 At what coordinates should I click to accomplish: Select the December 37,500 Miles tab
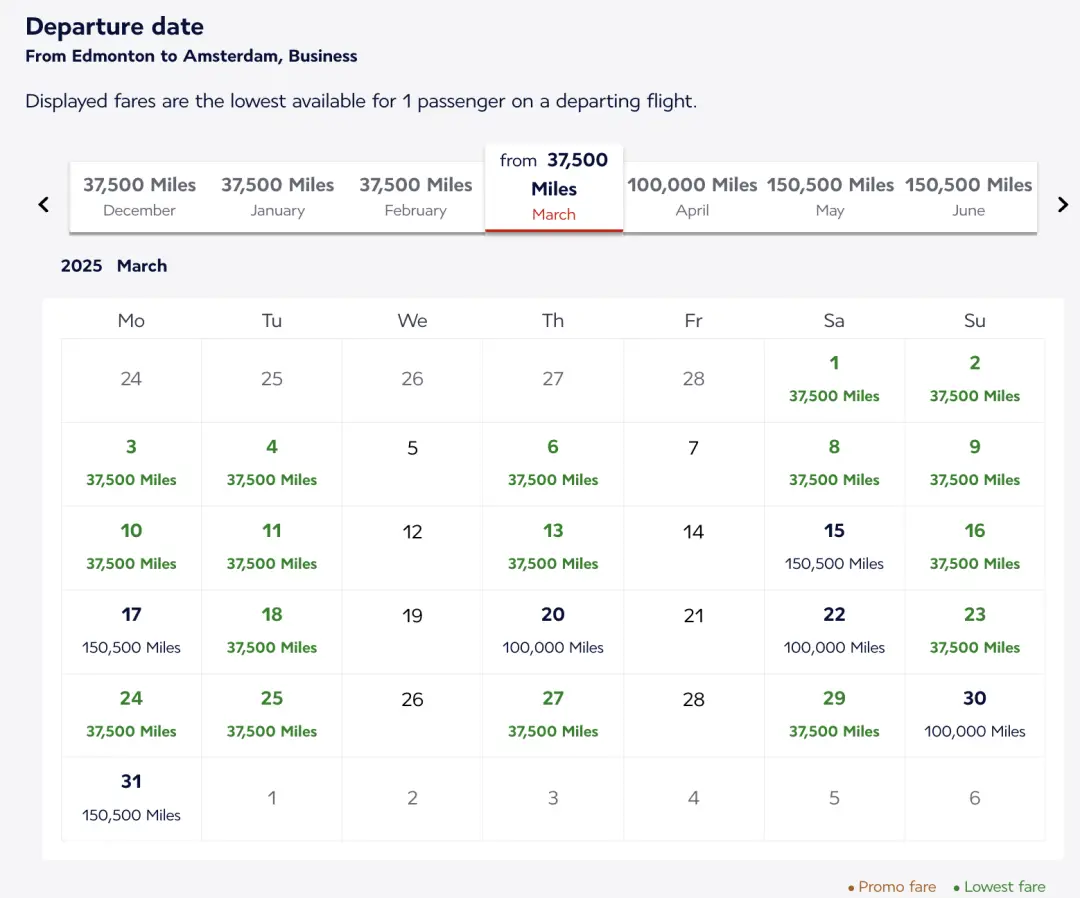pos(139,196)
